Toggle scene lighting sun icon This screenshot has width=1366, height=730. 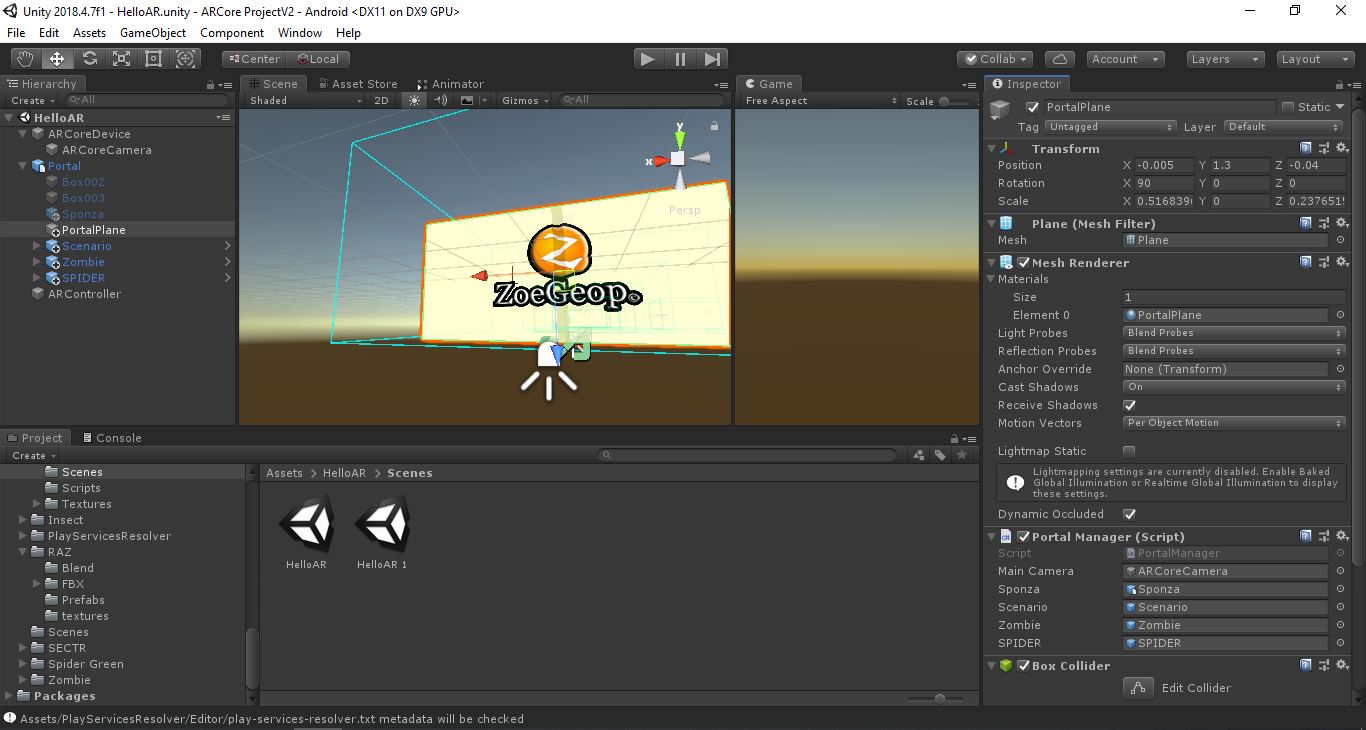pos(414,100)
